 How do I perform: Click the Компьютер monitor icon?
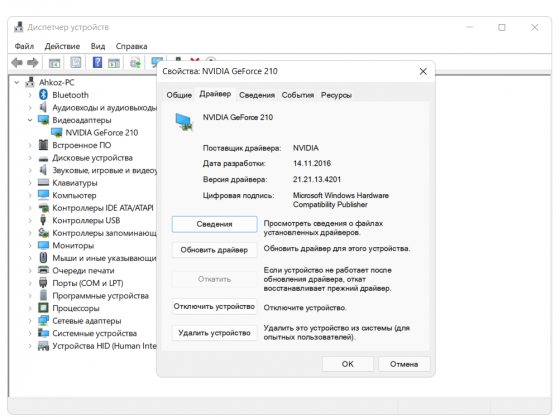point(43,195)
